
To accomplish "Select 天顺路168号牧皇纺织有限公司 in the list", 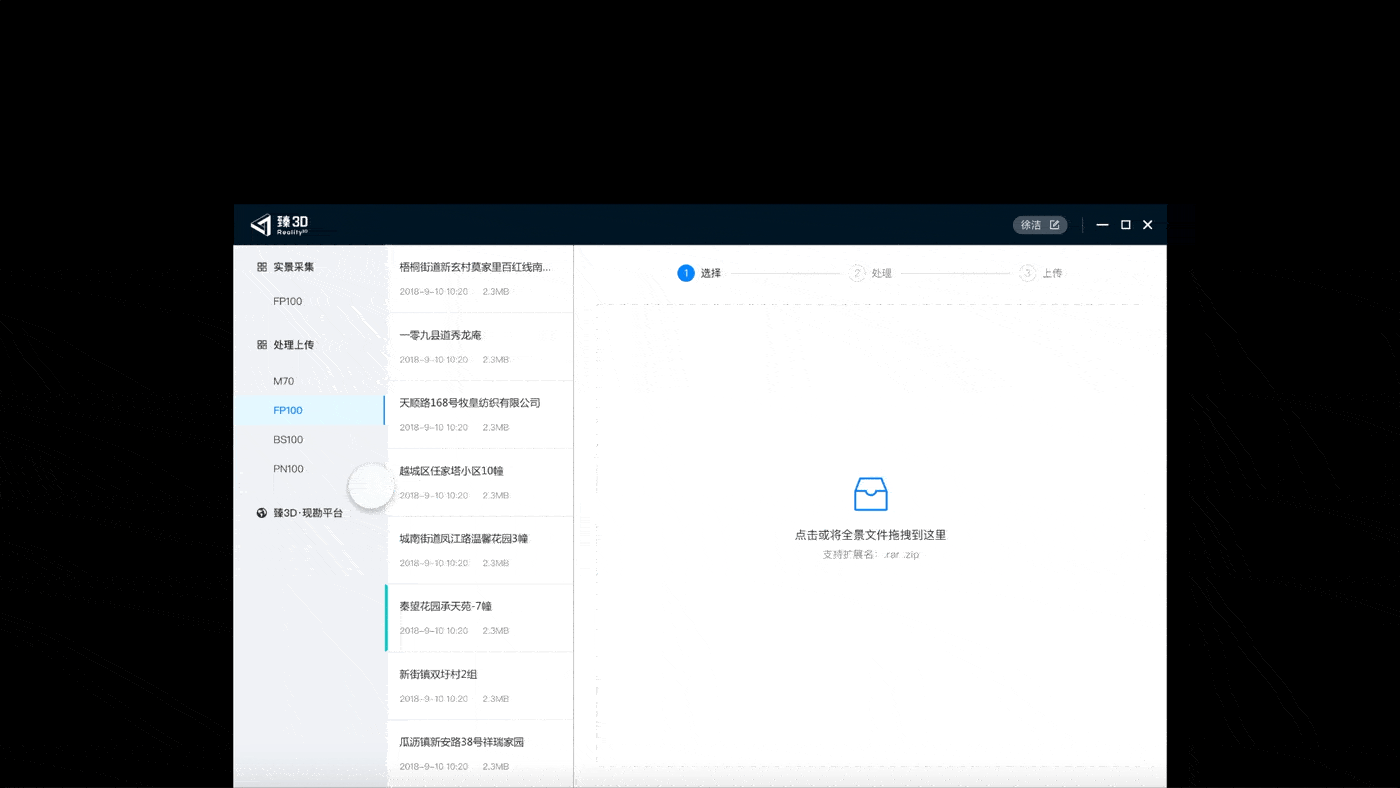I will click(480, 415).
